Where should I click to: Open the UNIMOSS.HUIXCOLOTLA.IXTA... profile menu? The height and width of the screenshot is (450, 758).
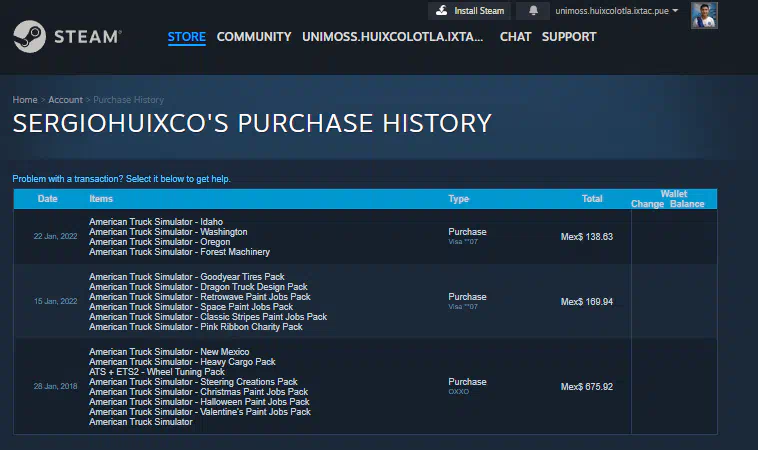(x=393, y=37)
